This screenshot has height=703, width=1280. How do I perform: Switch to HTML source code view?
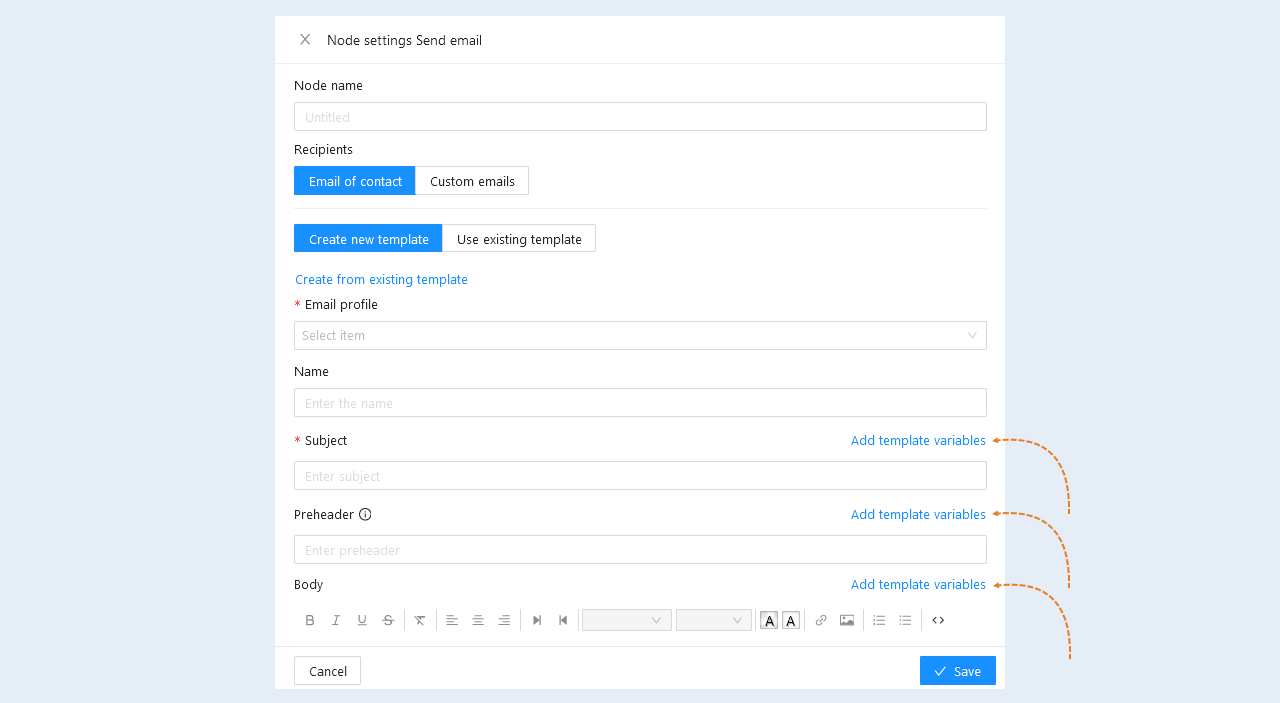[x=938, y=620]
